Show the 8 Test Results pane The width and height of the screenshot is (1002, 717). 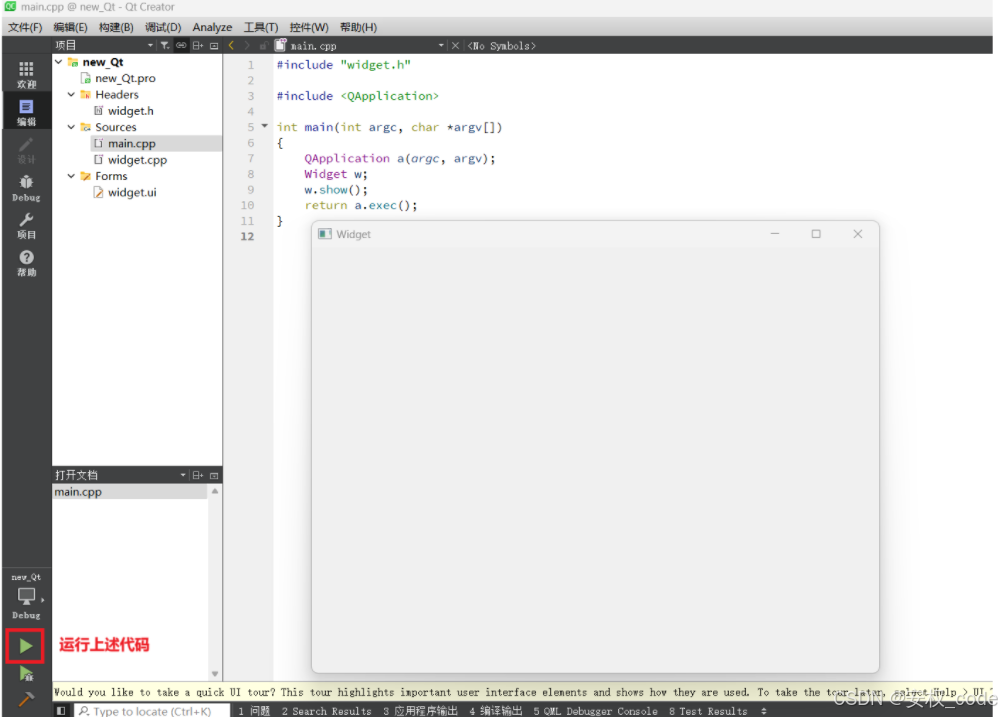708,711
